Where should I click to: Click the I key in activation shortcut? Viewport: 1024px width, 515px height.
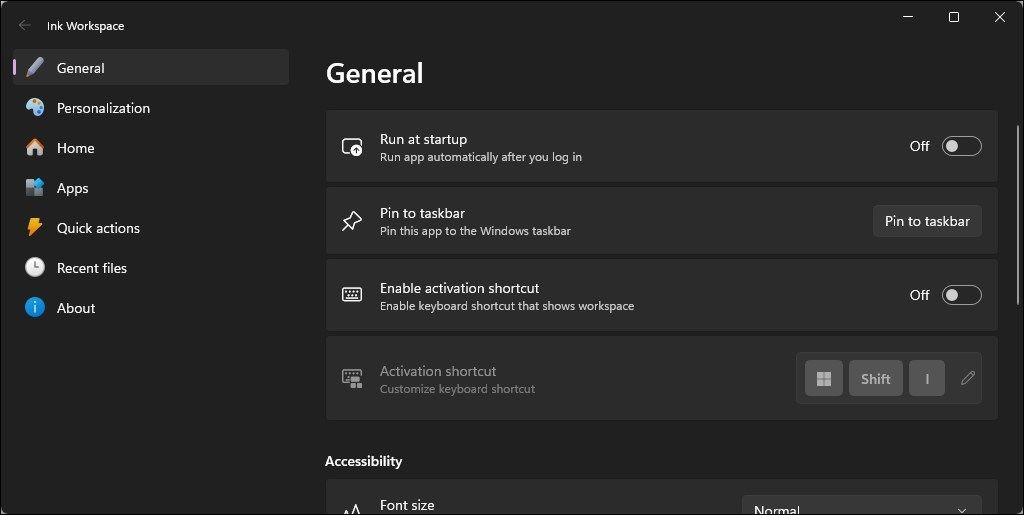click(x=927, y=378)
